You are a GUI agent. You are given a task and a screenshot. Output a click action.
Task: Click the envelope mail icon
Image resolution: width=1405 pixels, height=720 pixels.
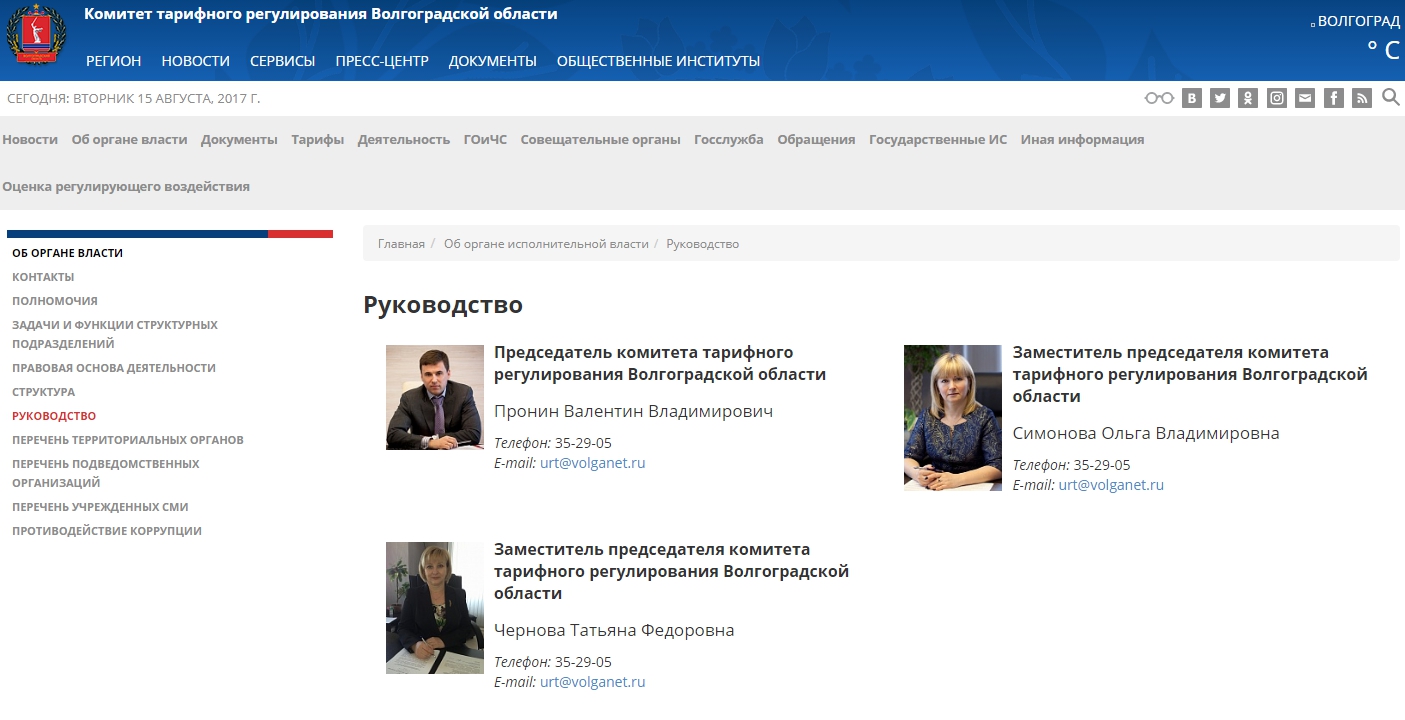[1305, 98]
